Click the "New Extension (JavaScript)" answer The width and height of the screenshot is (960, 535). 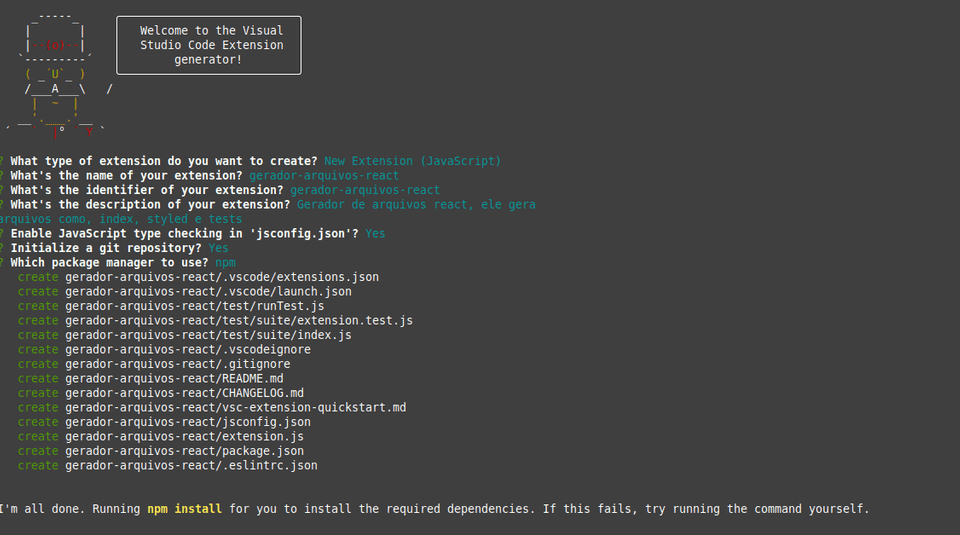pos(412,161)
